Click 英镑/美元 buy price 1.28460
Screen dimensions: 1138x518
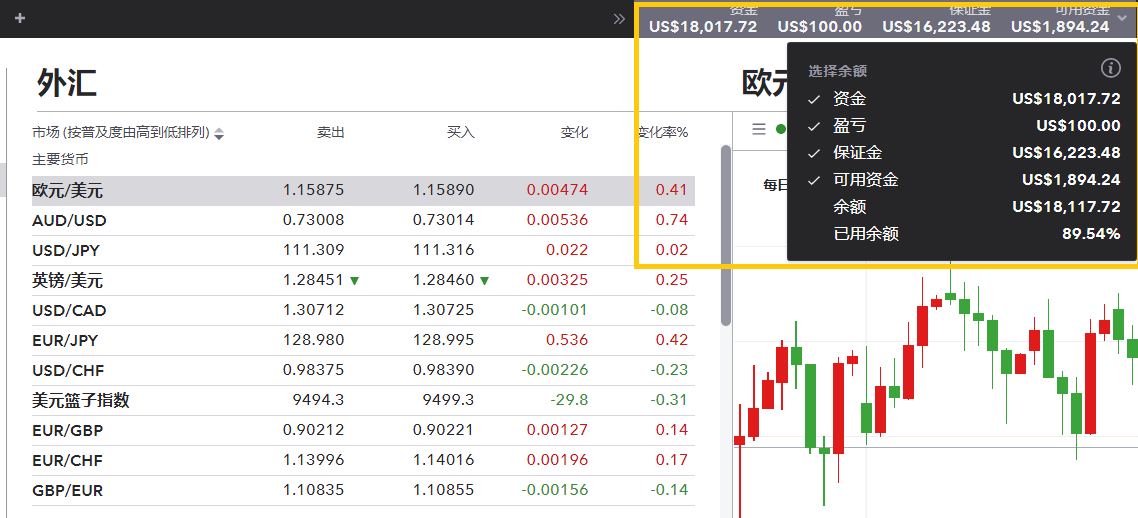[443, 280]
